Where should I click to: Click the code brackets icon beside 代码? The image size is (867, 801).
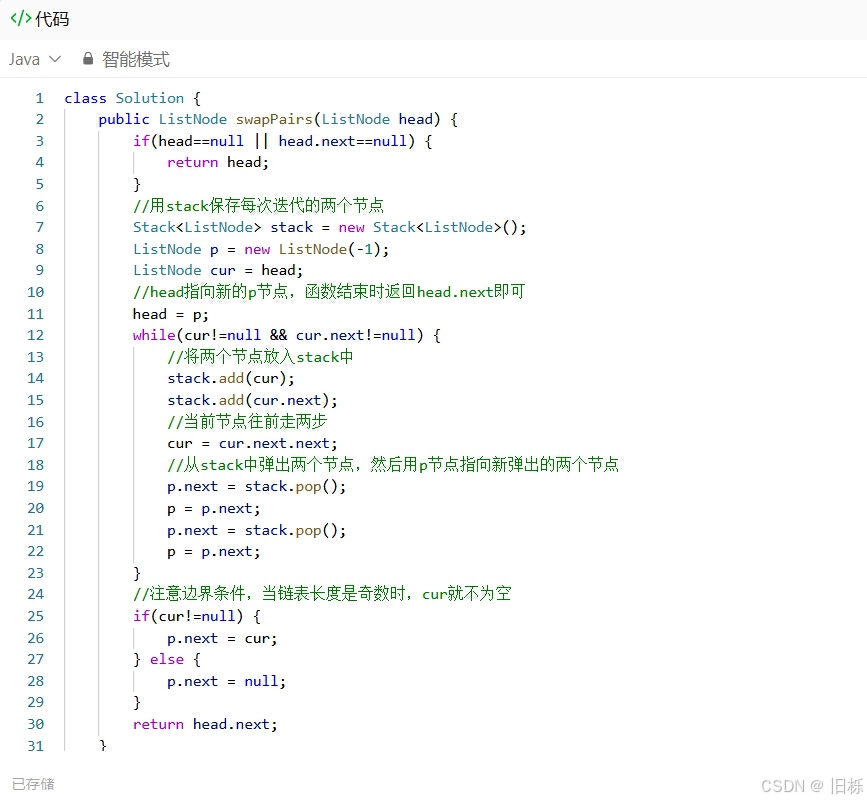coord(21,19)
